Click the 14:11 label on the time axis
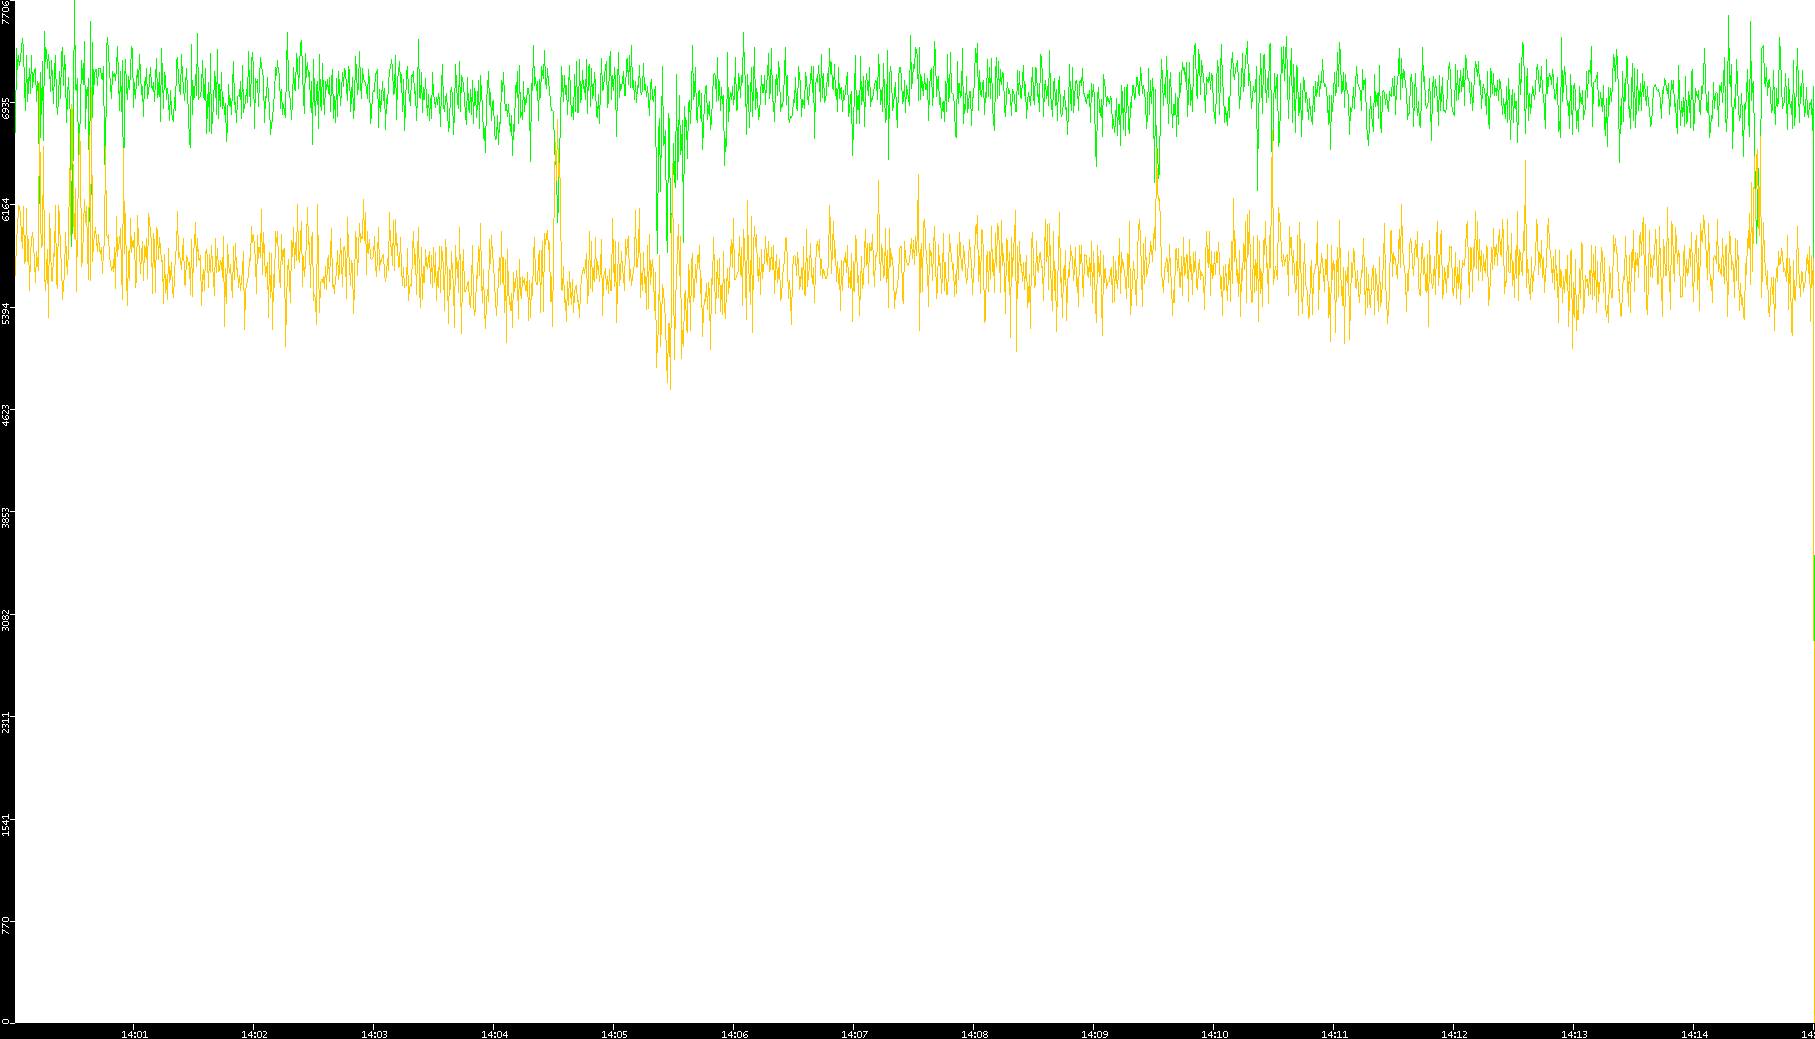The height and width of the screenshot is (1039, 1815). click(x=1334, y=1034)
